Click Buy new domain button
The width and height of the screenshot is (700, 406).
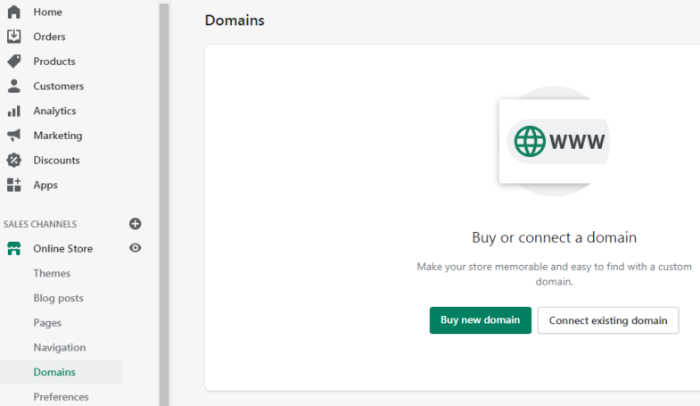click(480, 320)
